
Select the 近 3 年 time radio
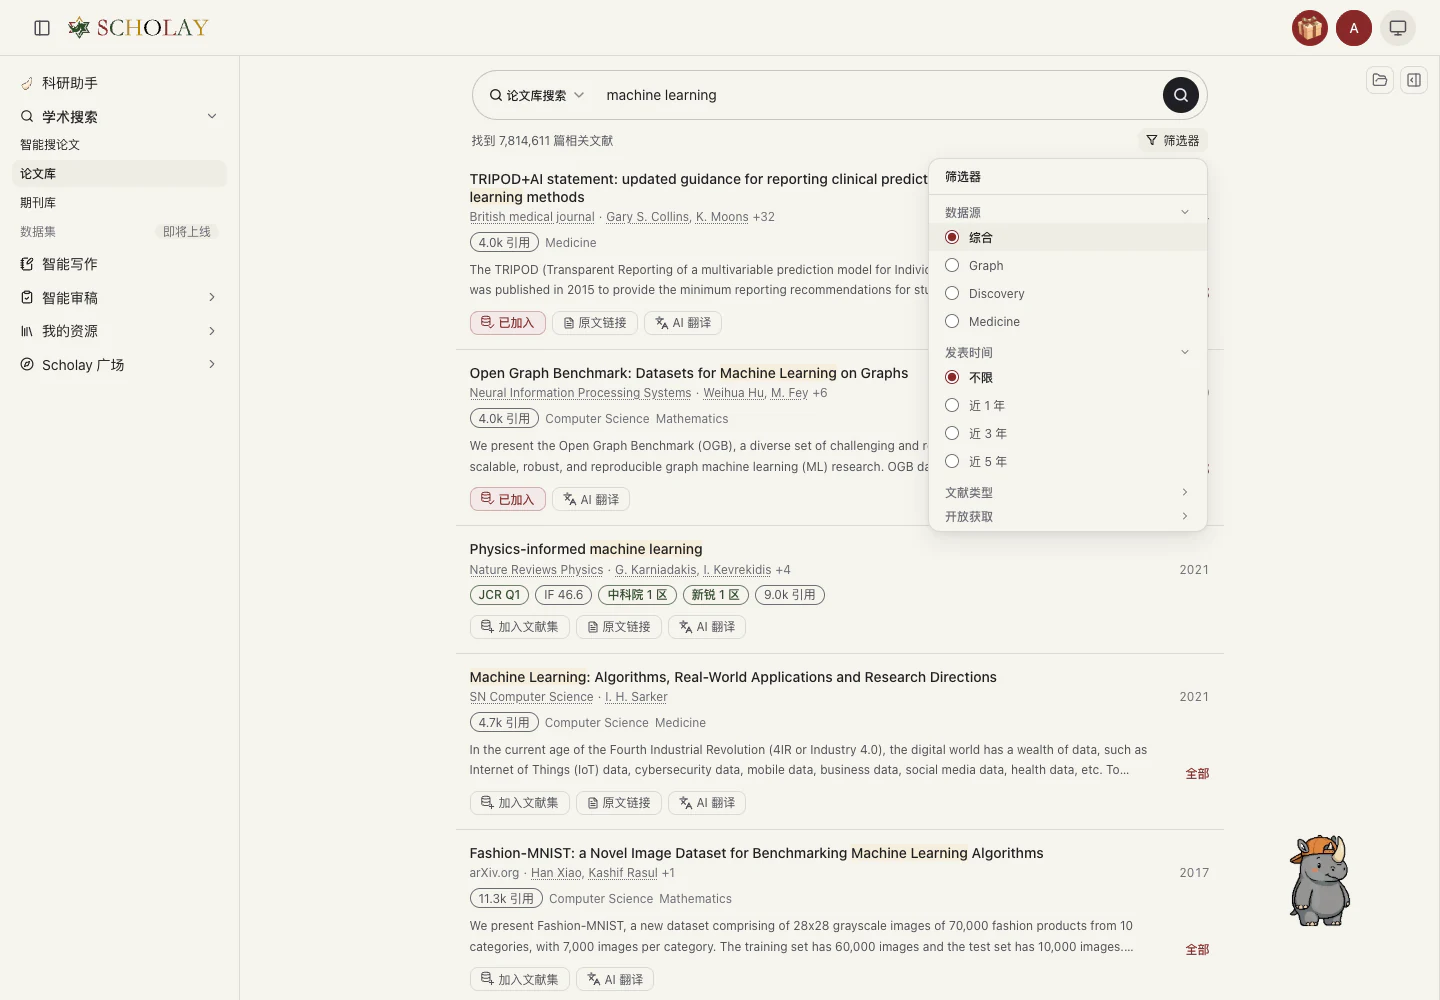tap(952, 433)
